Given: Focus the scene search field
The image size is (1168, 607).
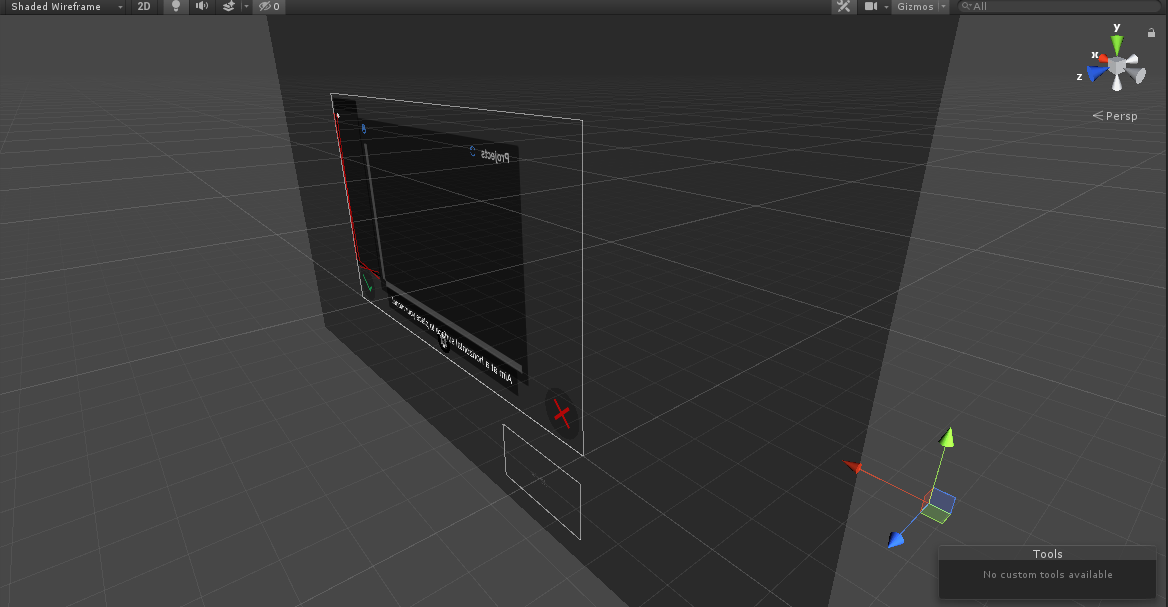Looking at the screenshot, I should (x=1060, y=7).
